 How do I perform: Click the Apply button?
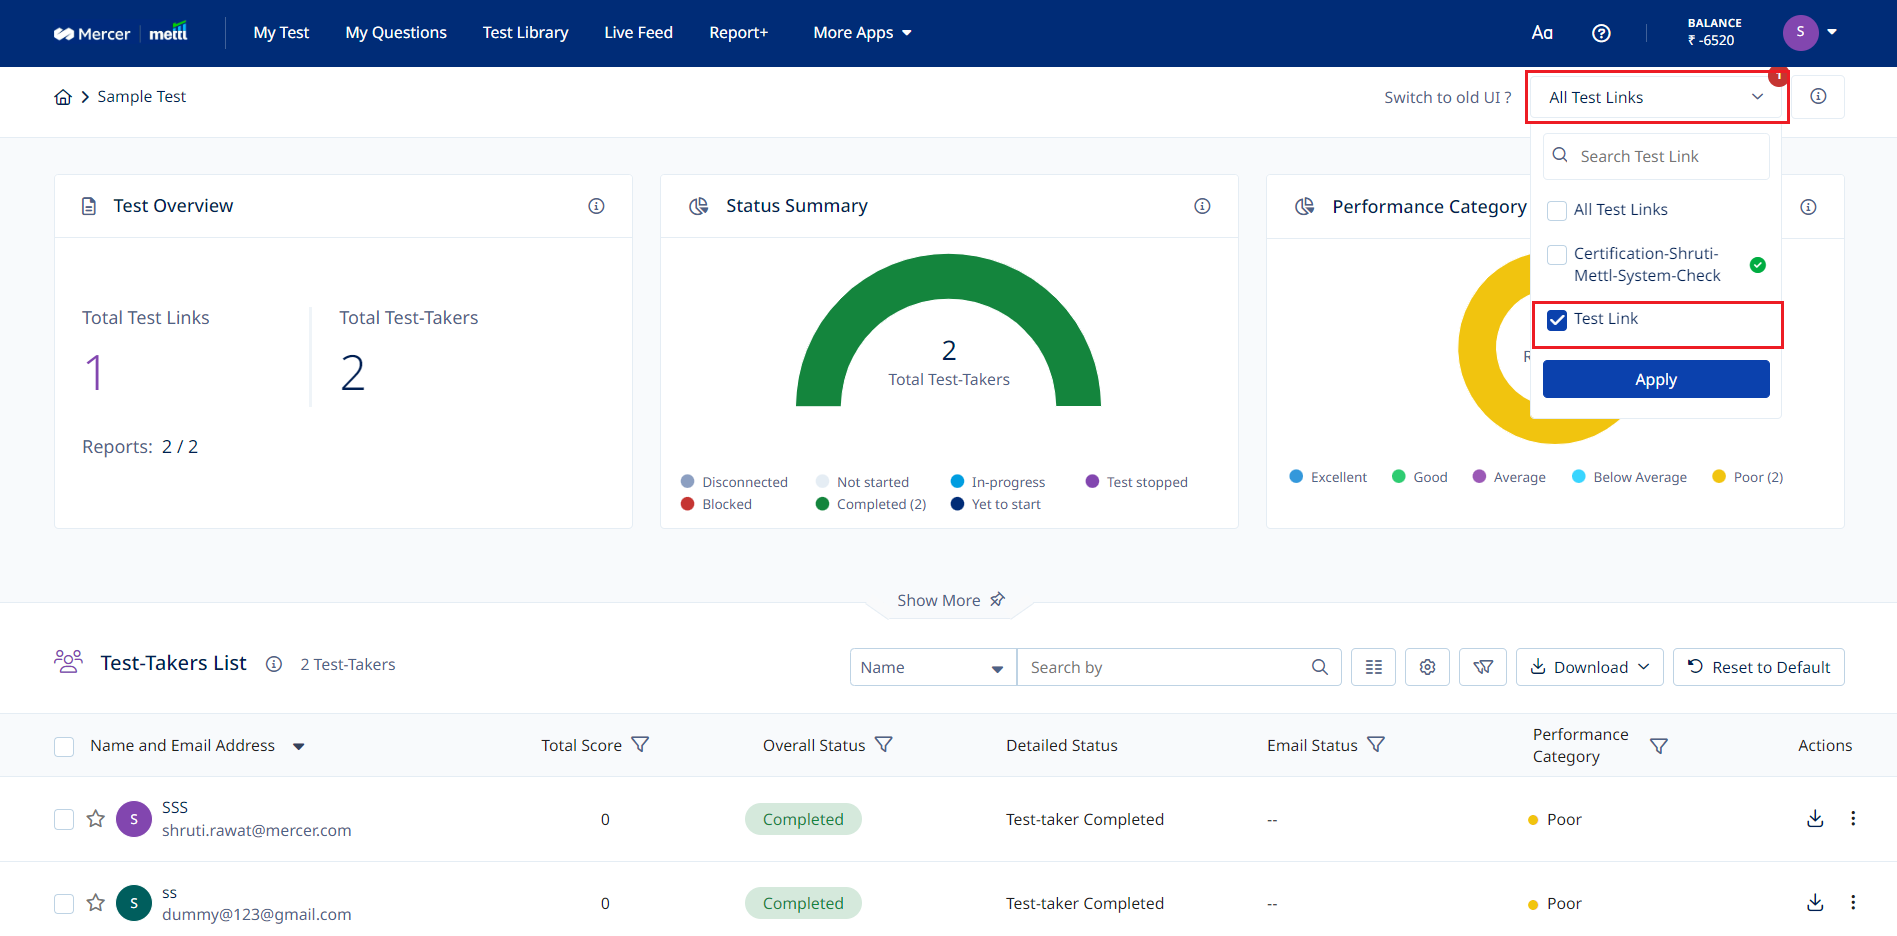pos(1656,379)
